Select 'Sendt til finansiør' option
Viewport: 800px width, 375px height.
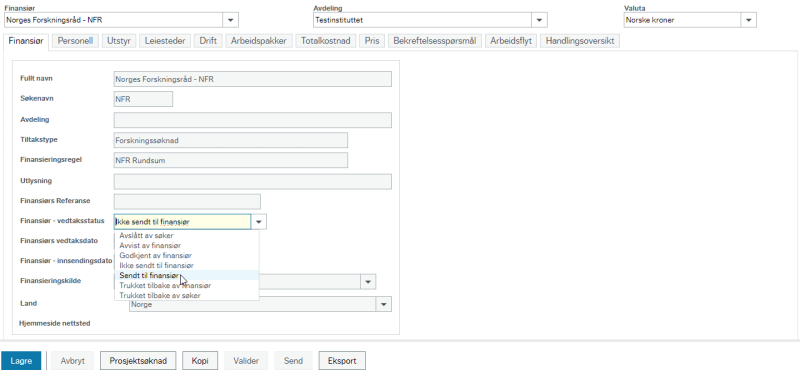point(187,275)
